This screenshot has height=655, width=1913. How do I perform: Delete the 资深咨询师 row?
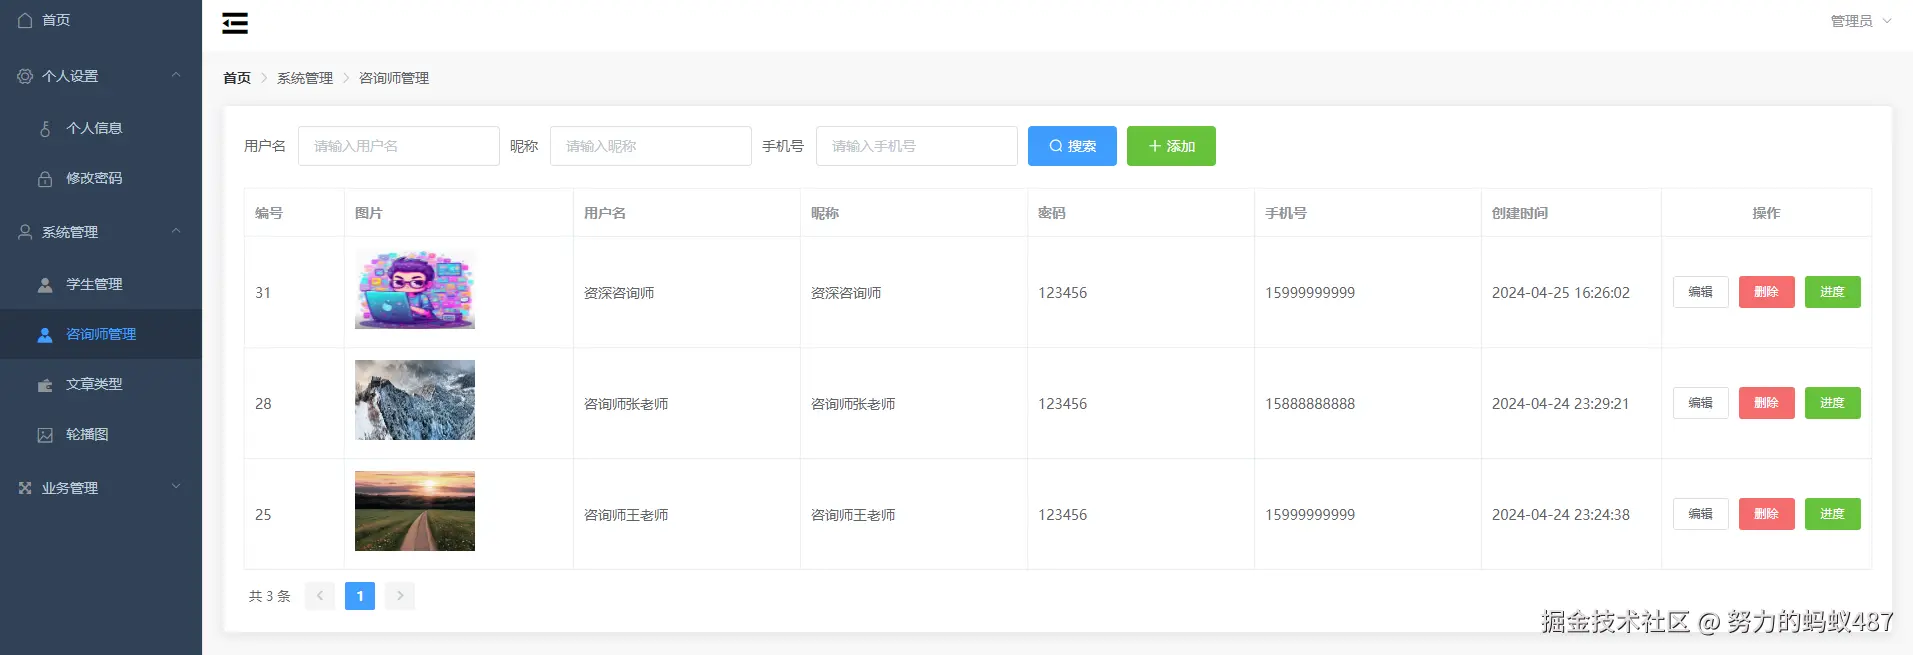click(1767, 292)
